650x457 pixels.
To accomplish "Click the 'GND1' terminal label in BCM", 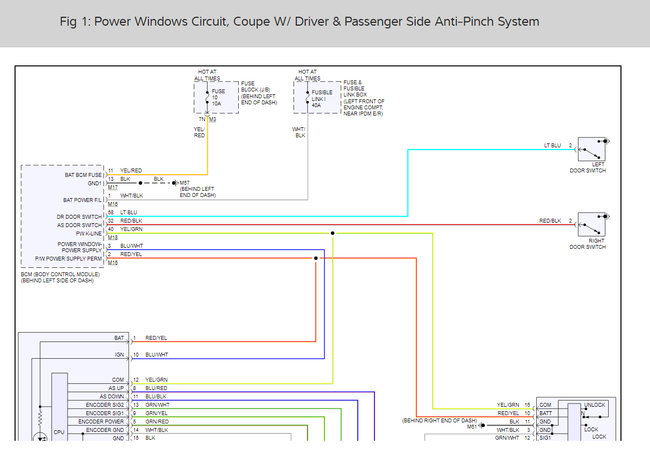I will (95, 183).
